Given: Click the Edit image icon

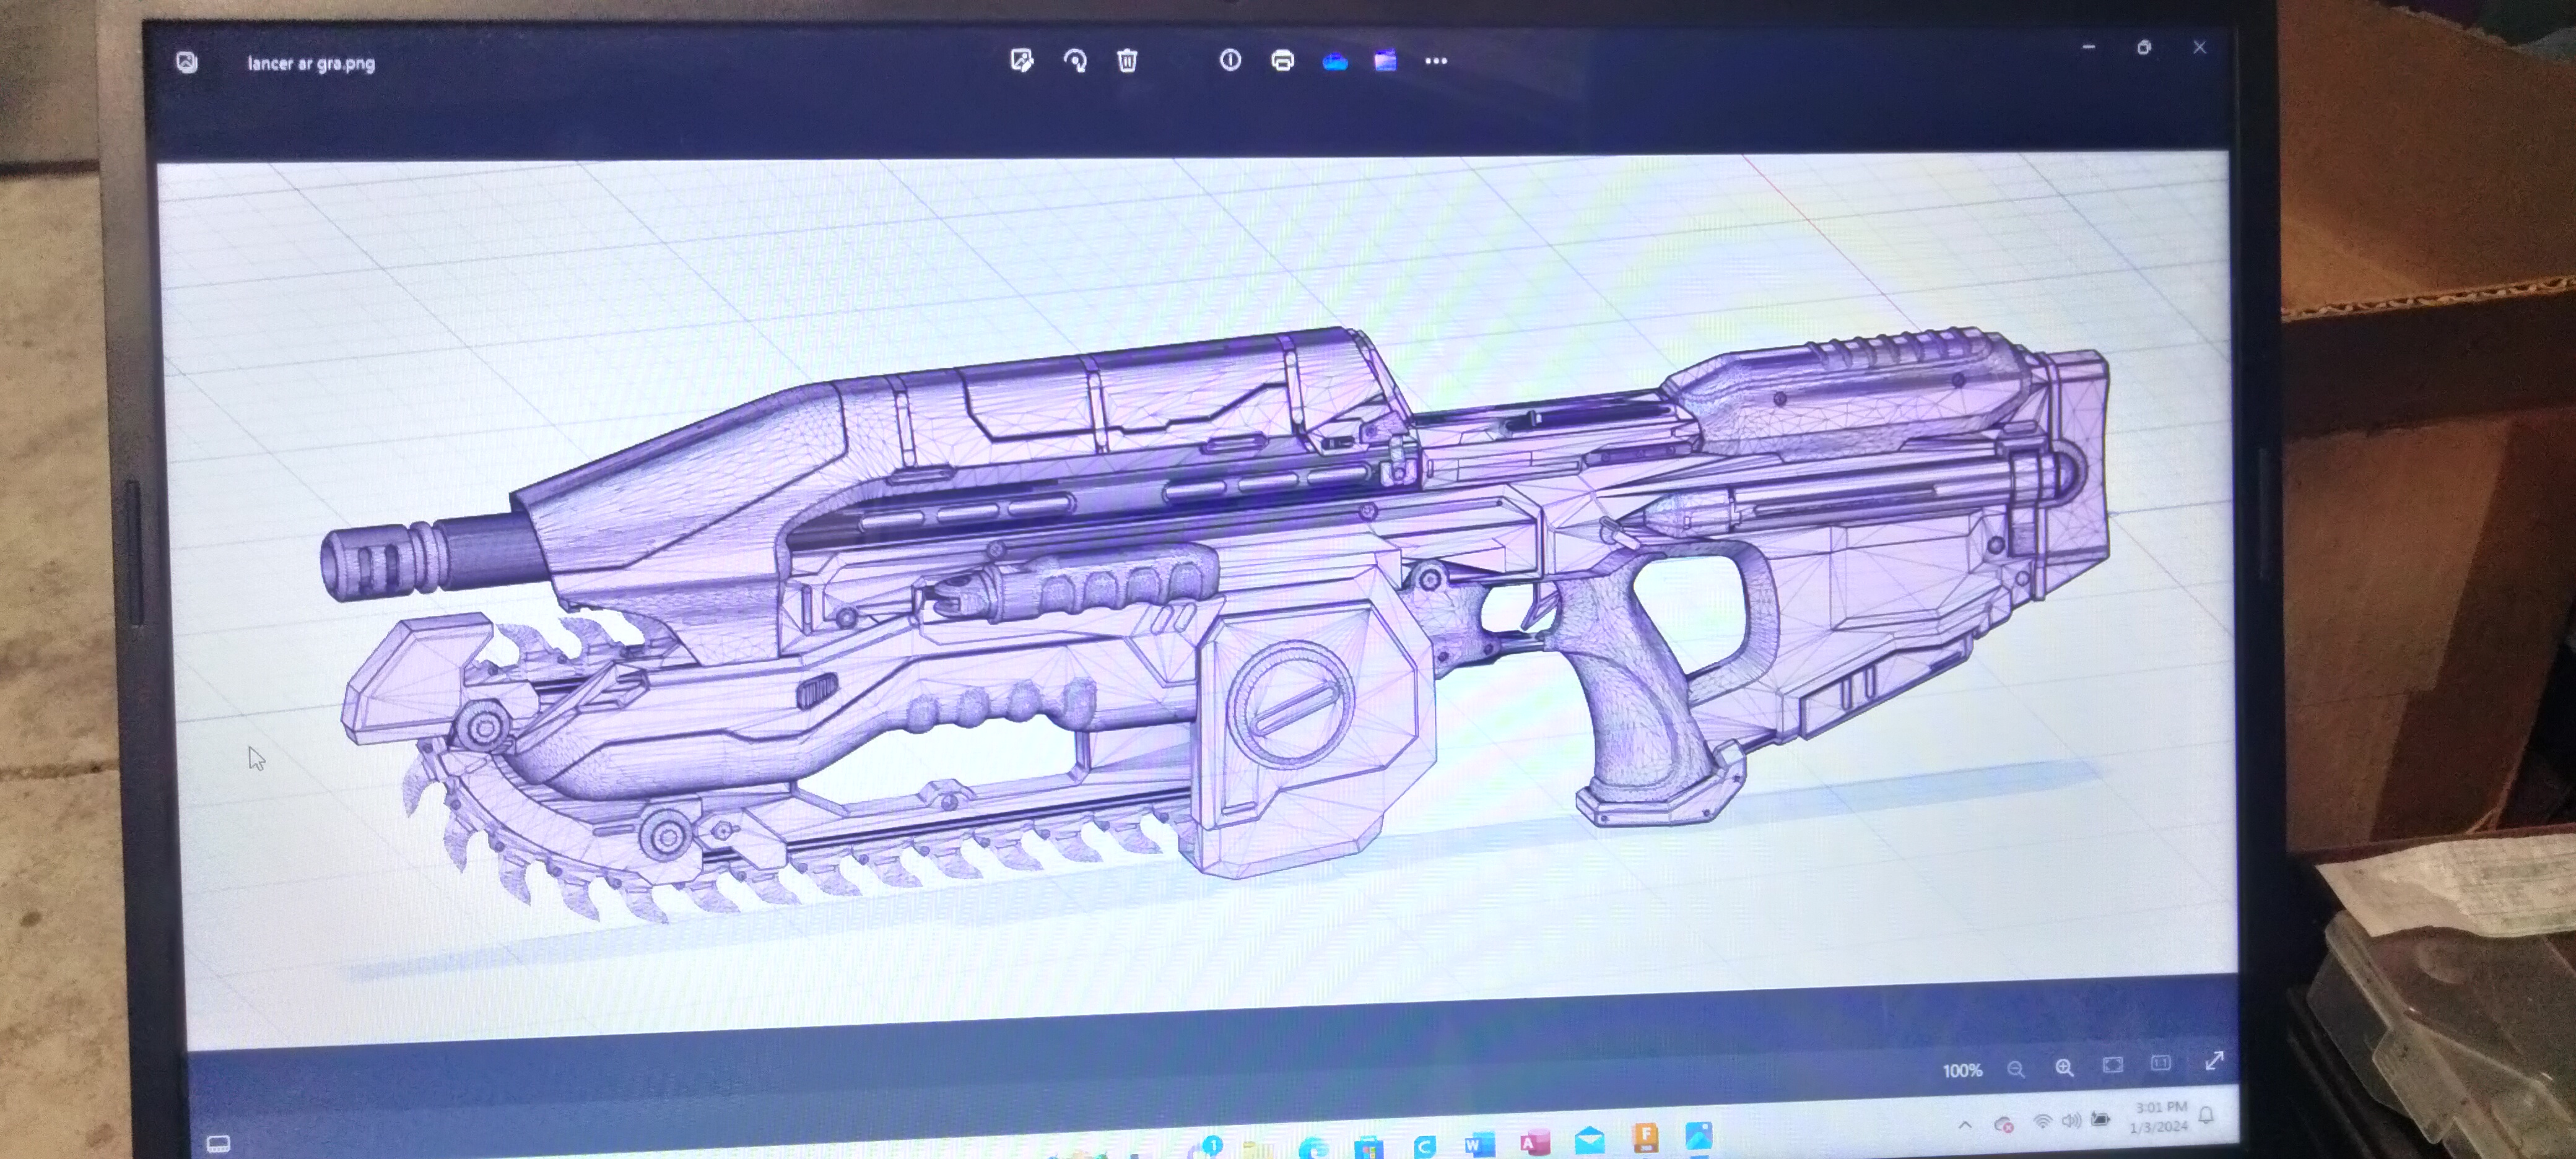Looking at the screenshot, I should pos(1021,61).
